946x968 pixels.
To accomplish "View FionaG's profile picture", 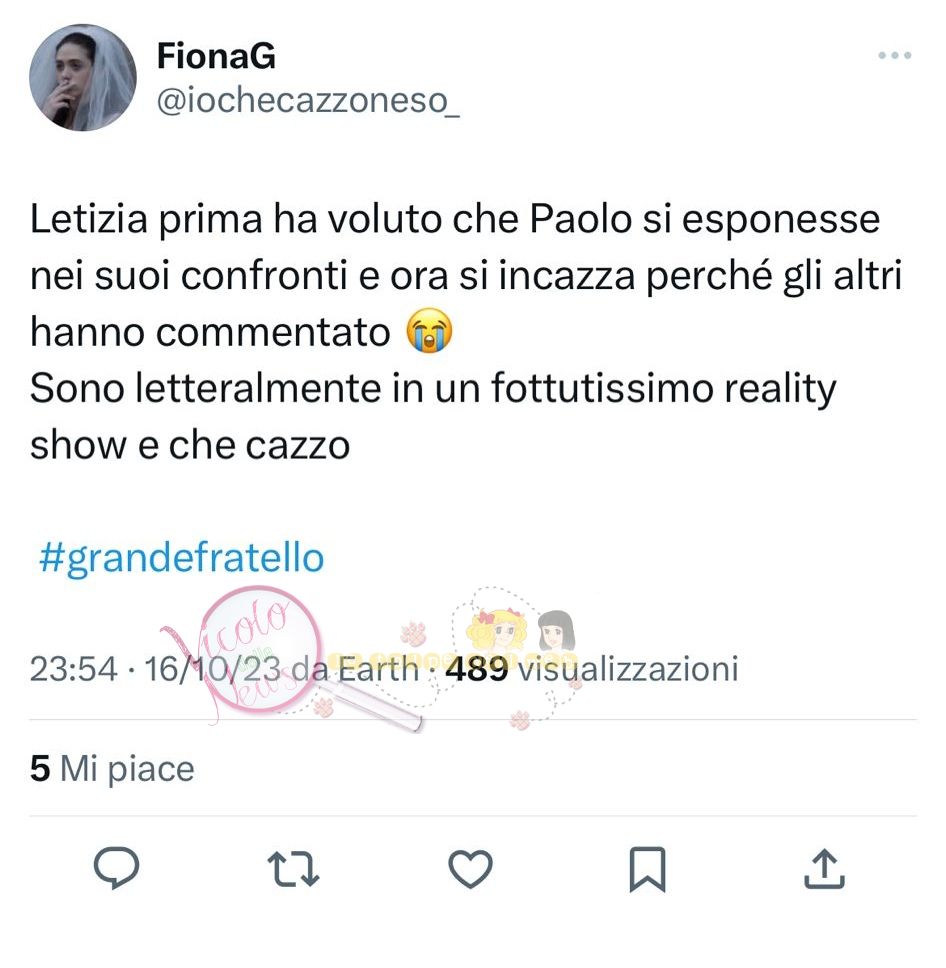I will coord(83,78).
